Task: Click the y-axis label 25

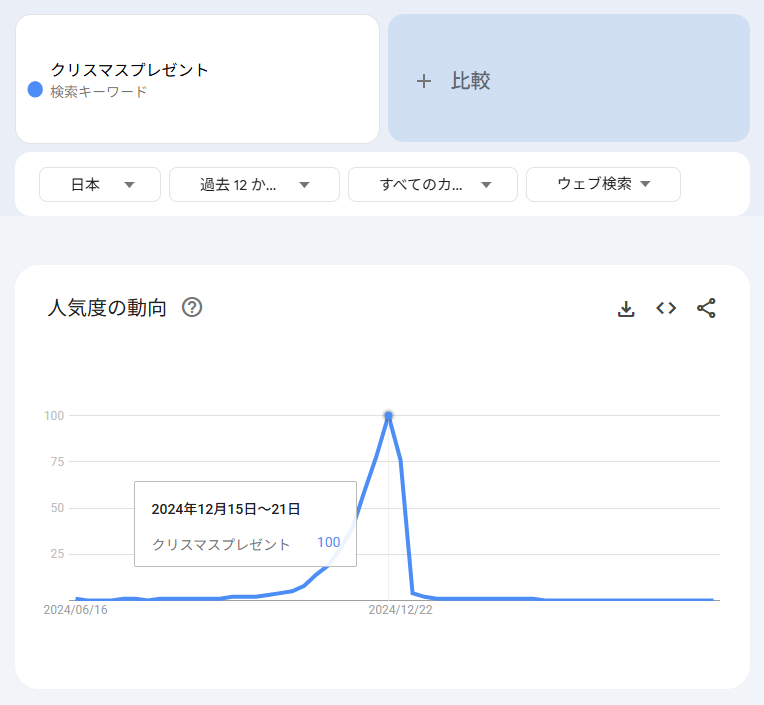Action: point(57,553)
